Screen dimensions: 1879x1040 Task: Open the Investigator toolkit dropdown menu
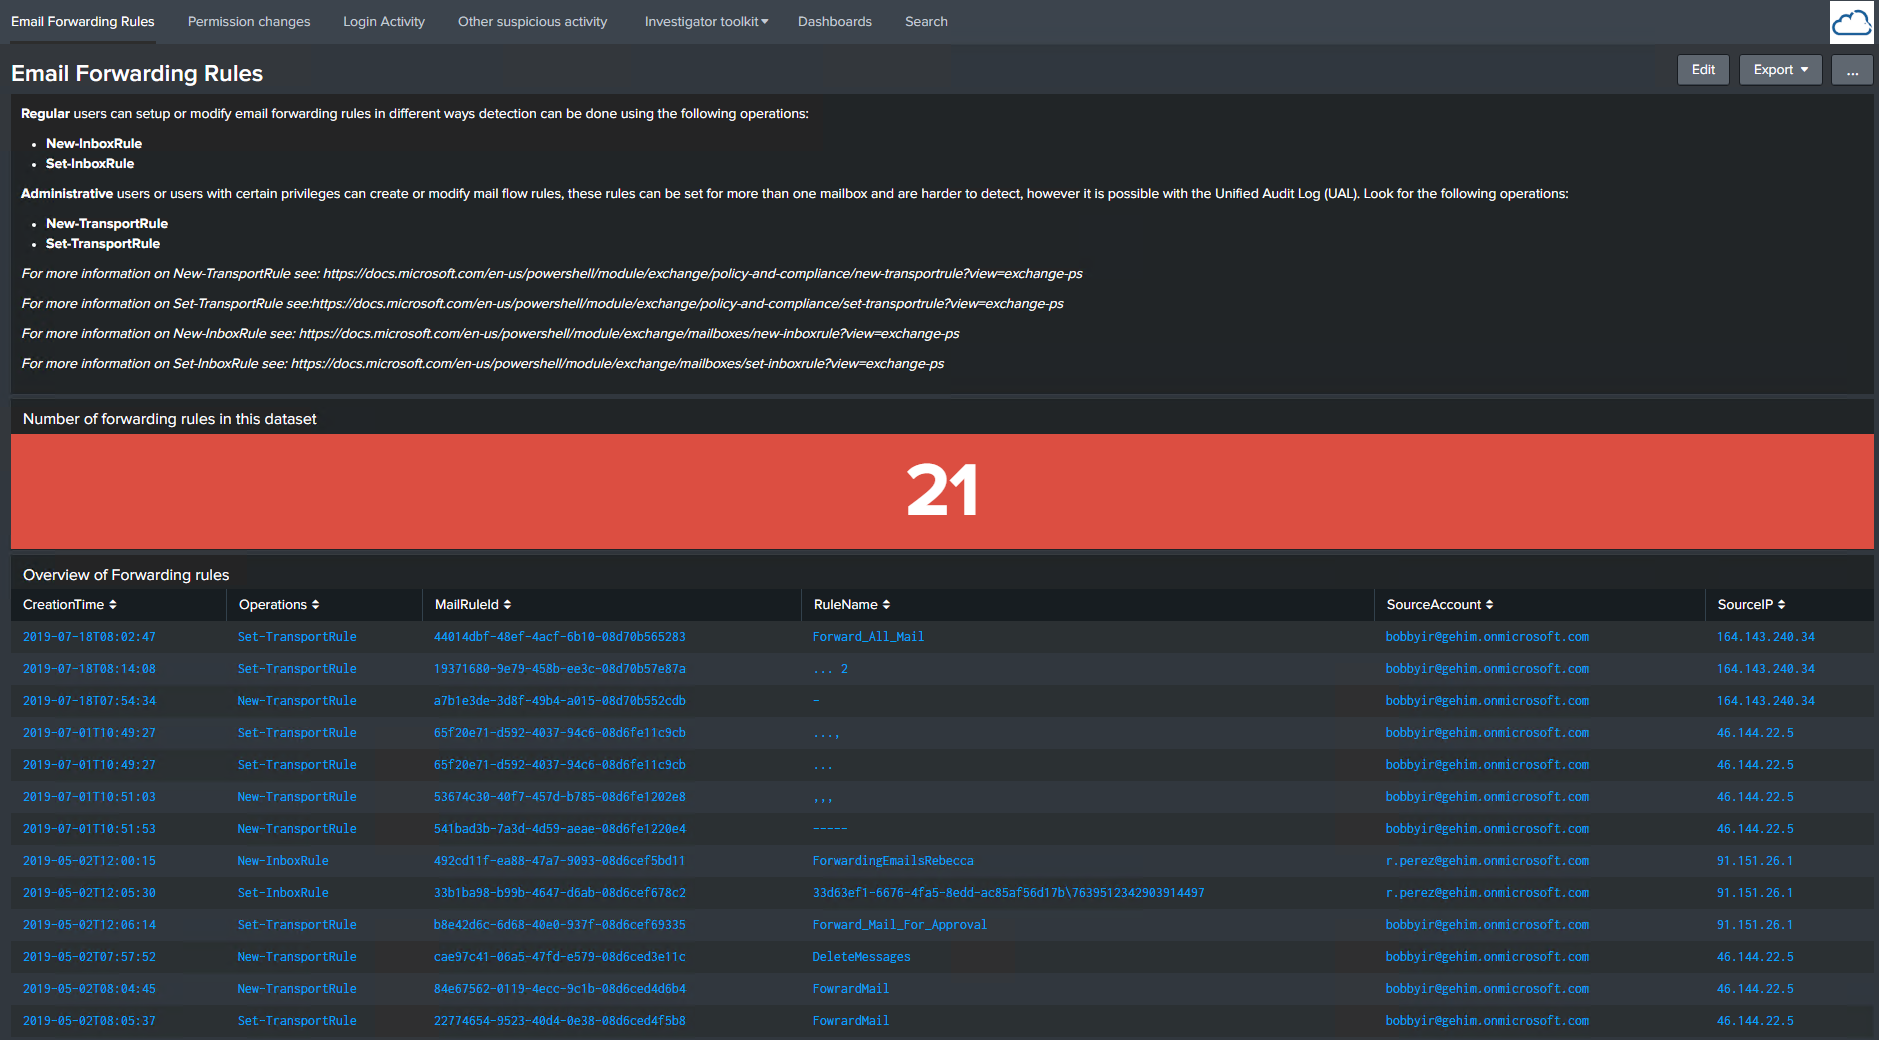pyautogui.click(x=706, y=21)
